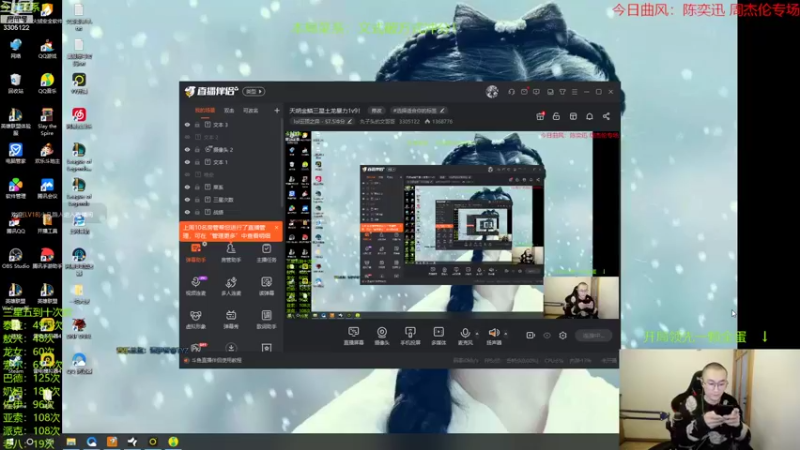Open file explorer on taskbar
Screen dimensions: 800x450
pos(71,441)
